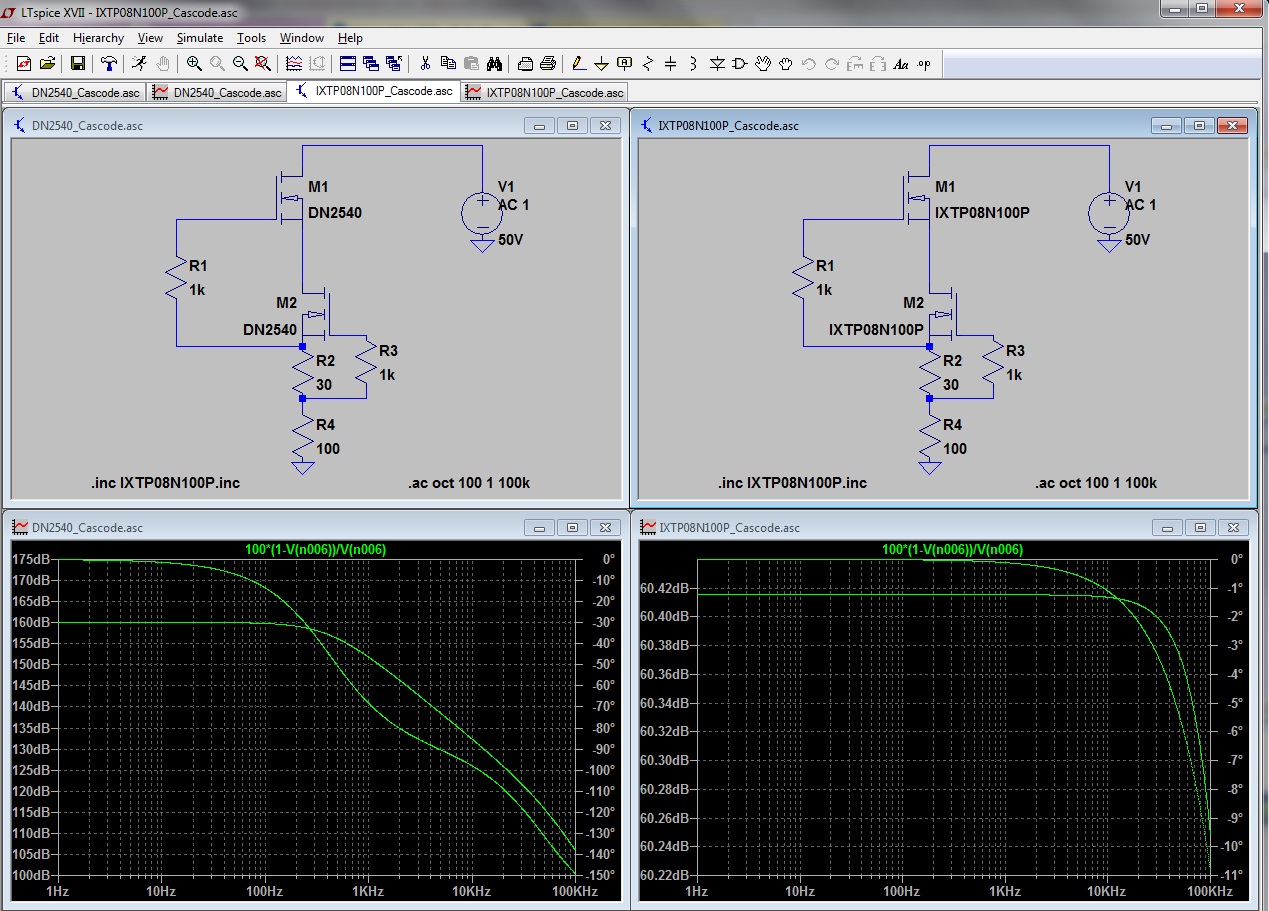Open the View menu
The width and height of the screenshot is (1269, 911).
(150, 38)
